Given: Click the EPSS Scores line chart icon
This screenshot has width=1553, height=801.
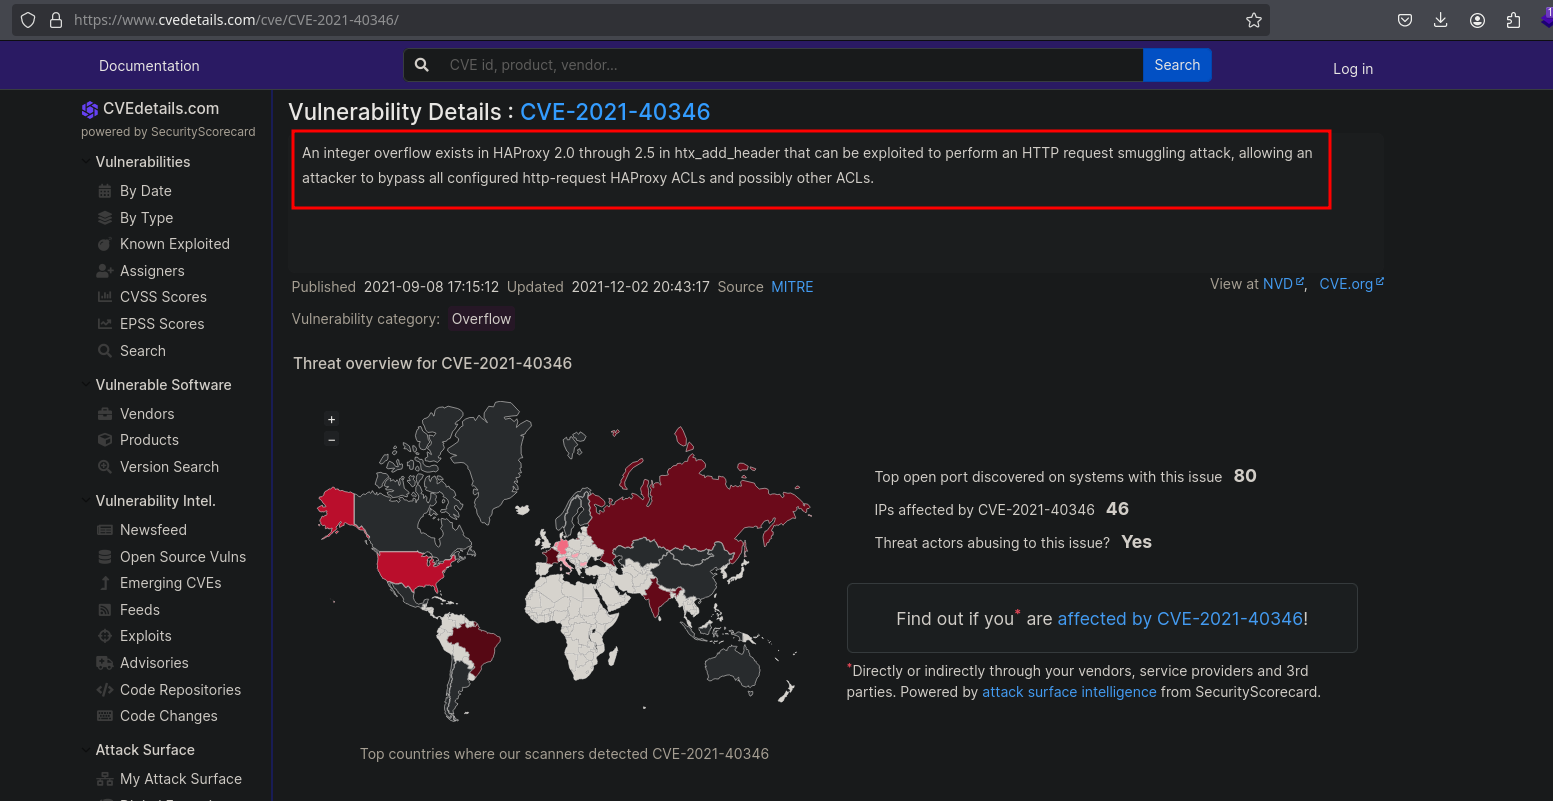Looking at the screenshot, I should [105, 324].
